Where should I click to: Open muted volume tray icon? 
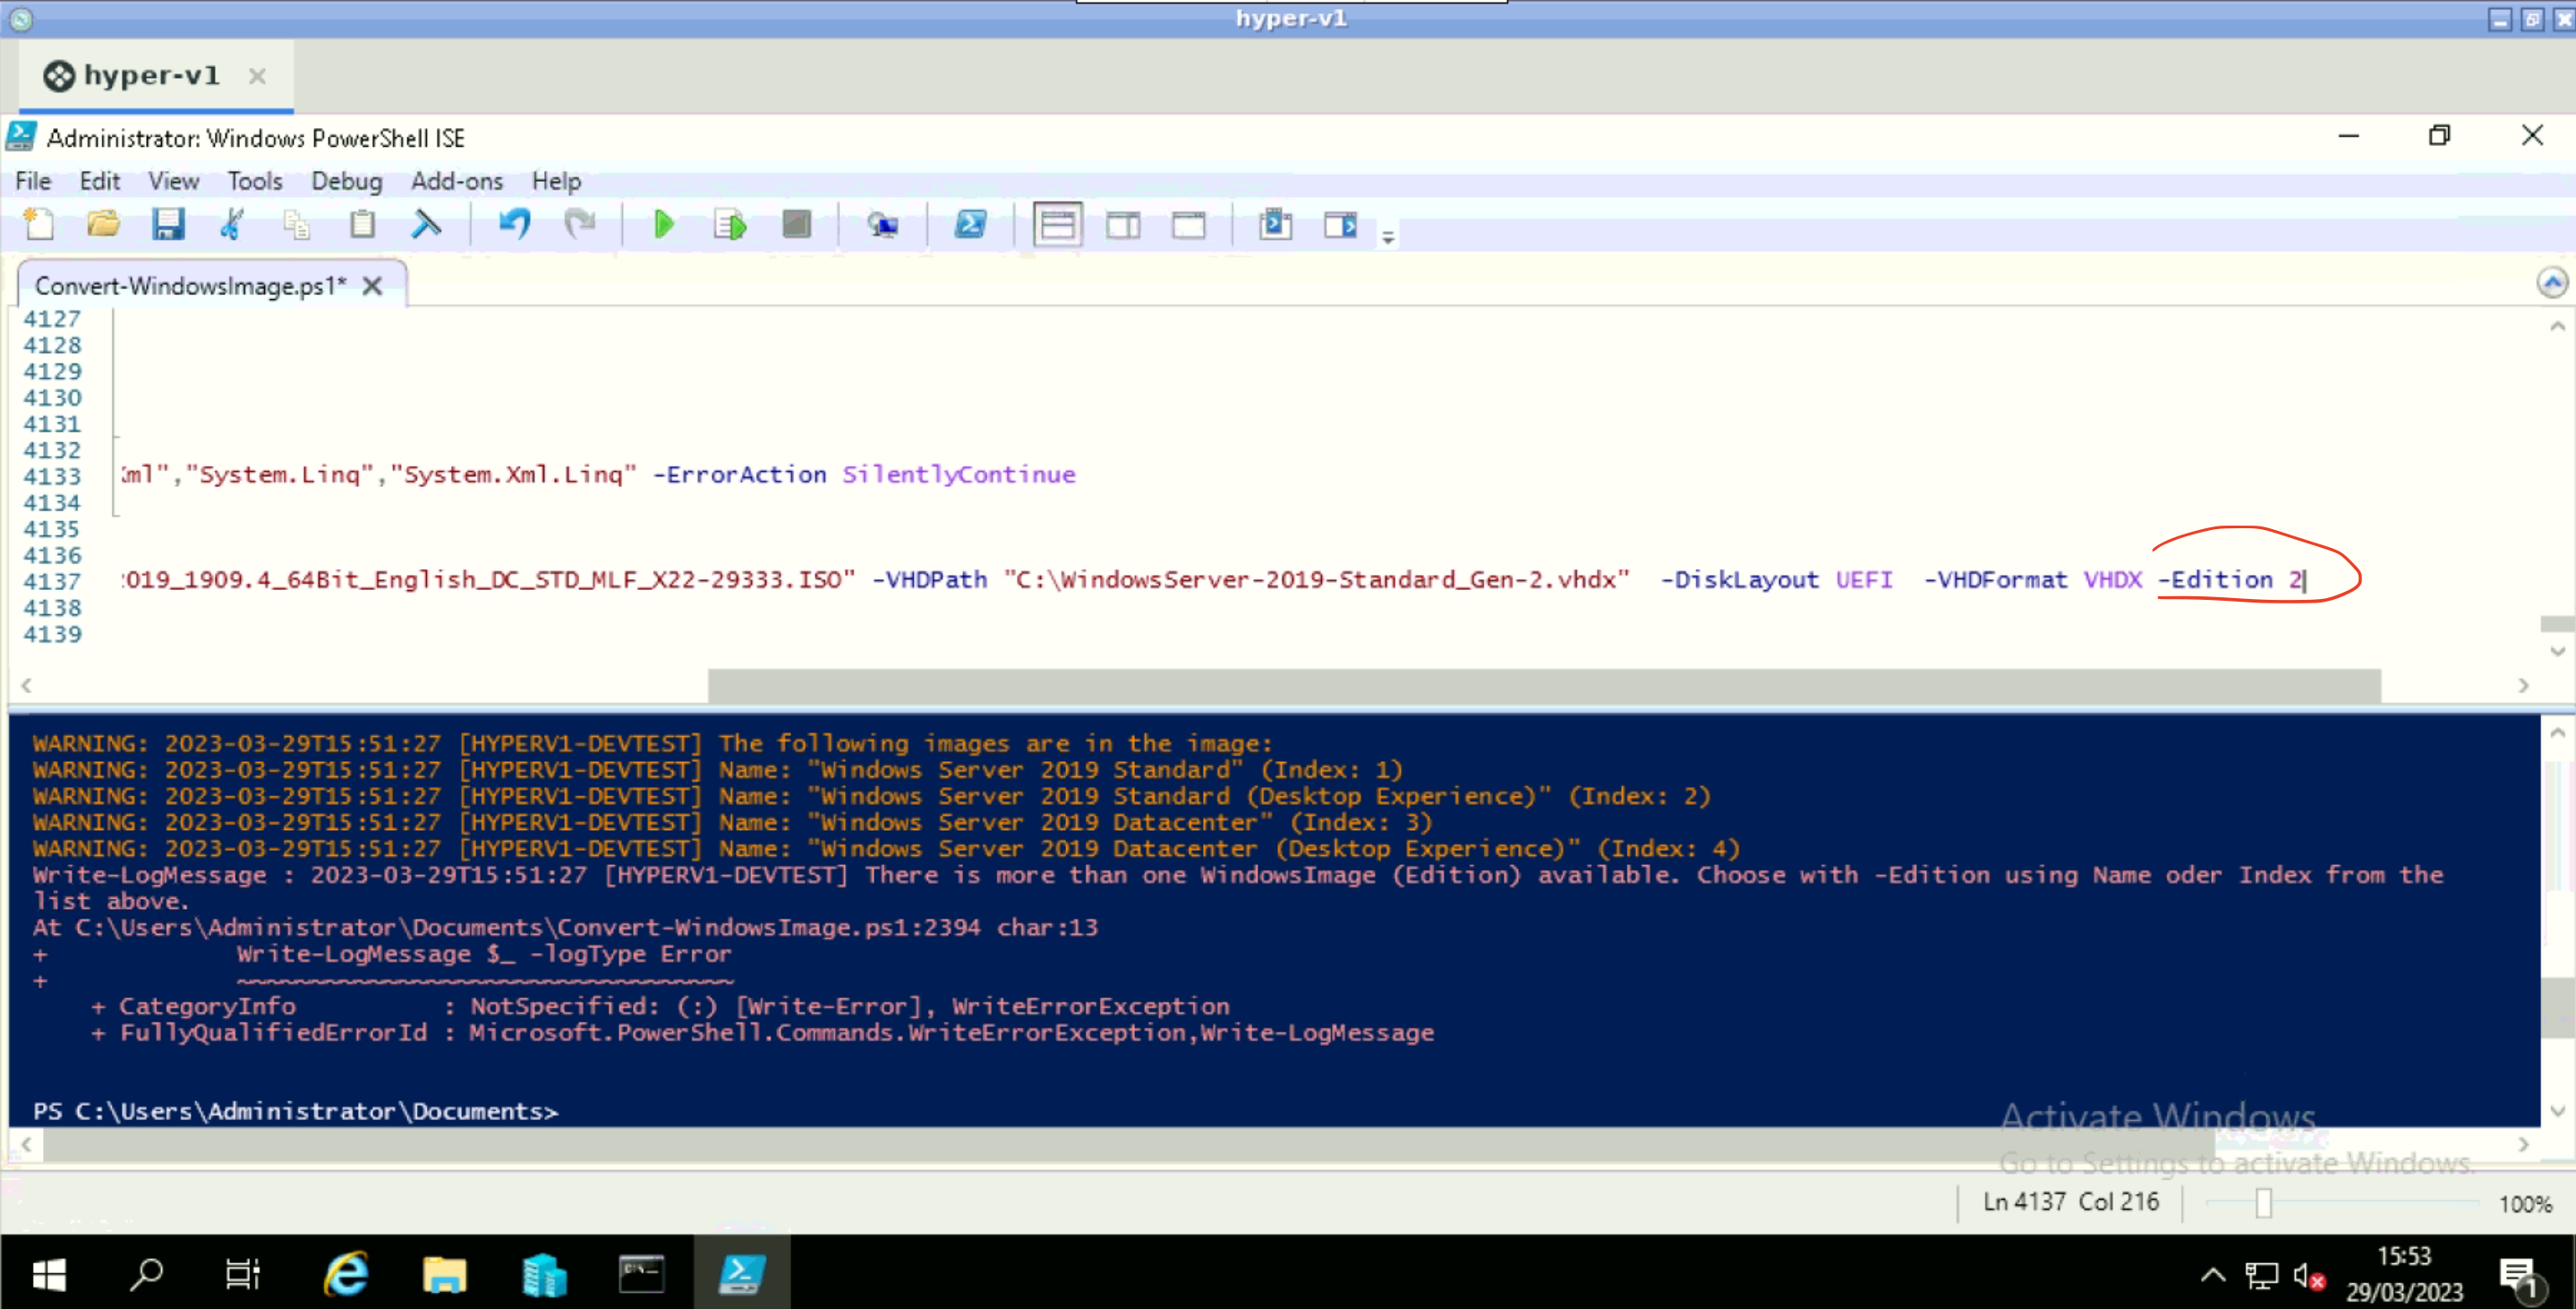(x=2309, y=1276)
